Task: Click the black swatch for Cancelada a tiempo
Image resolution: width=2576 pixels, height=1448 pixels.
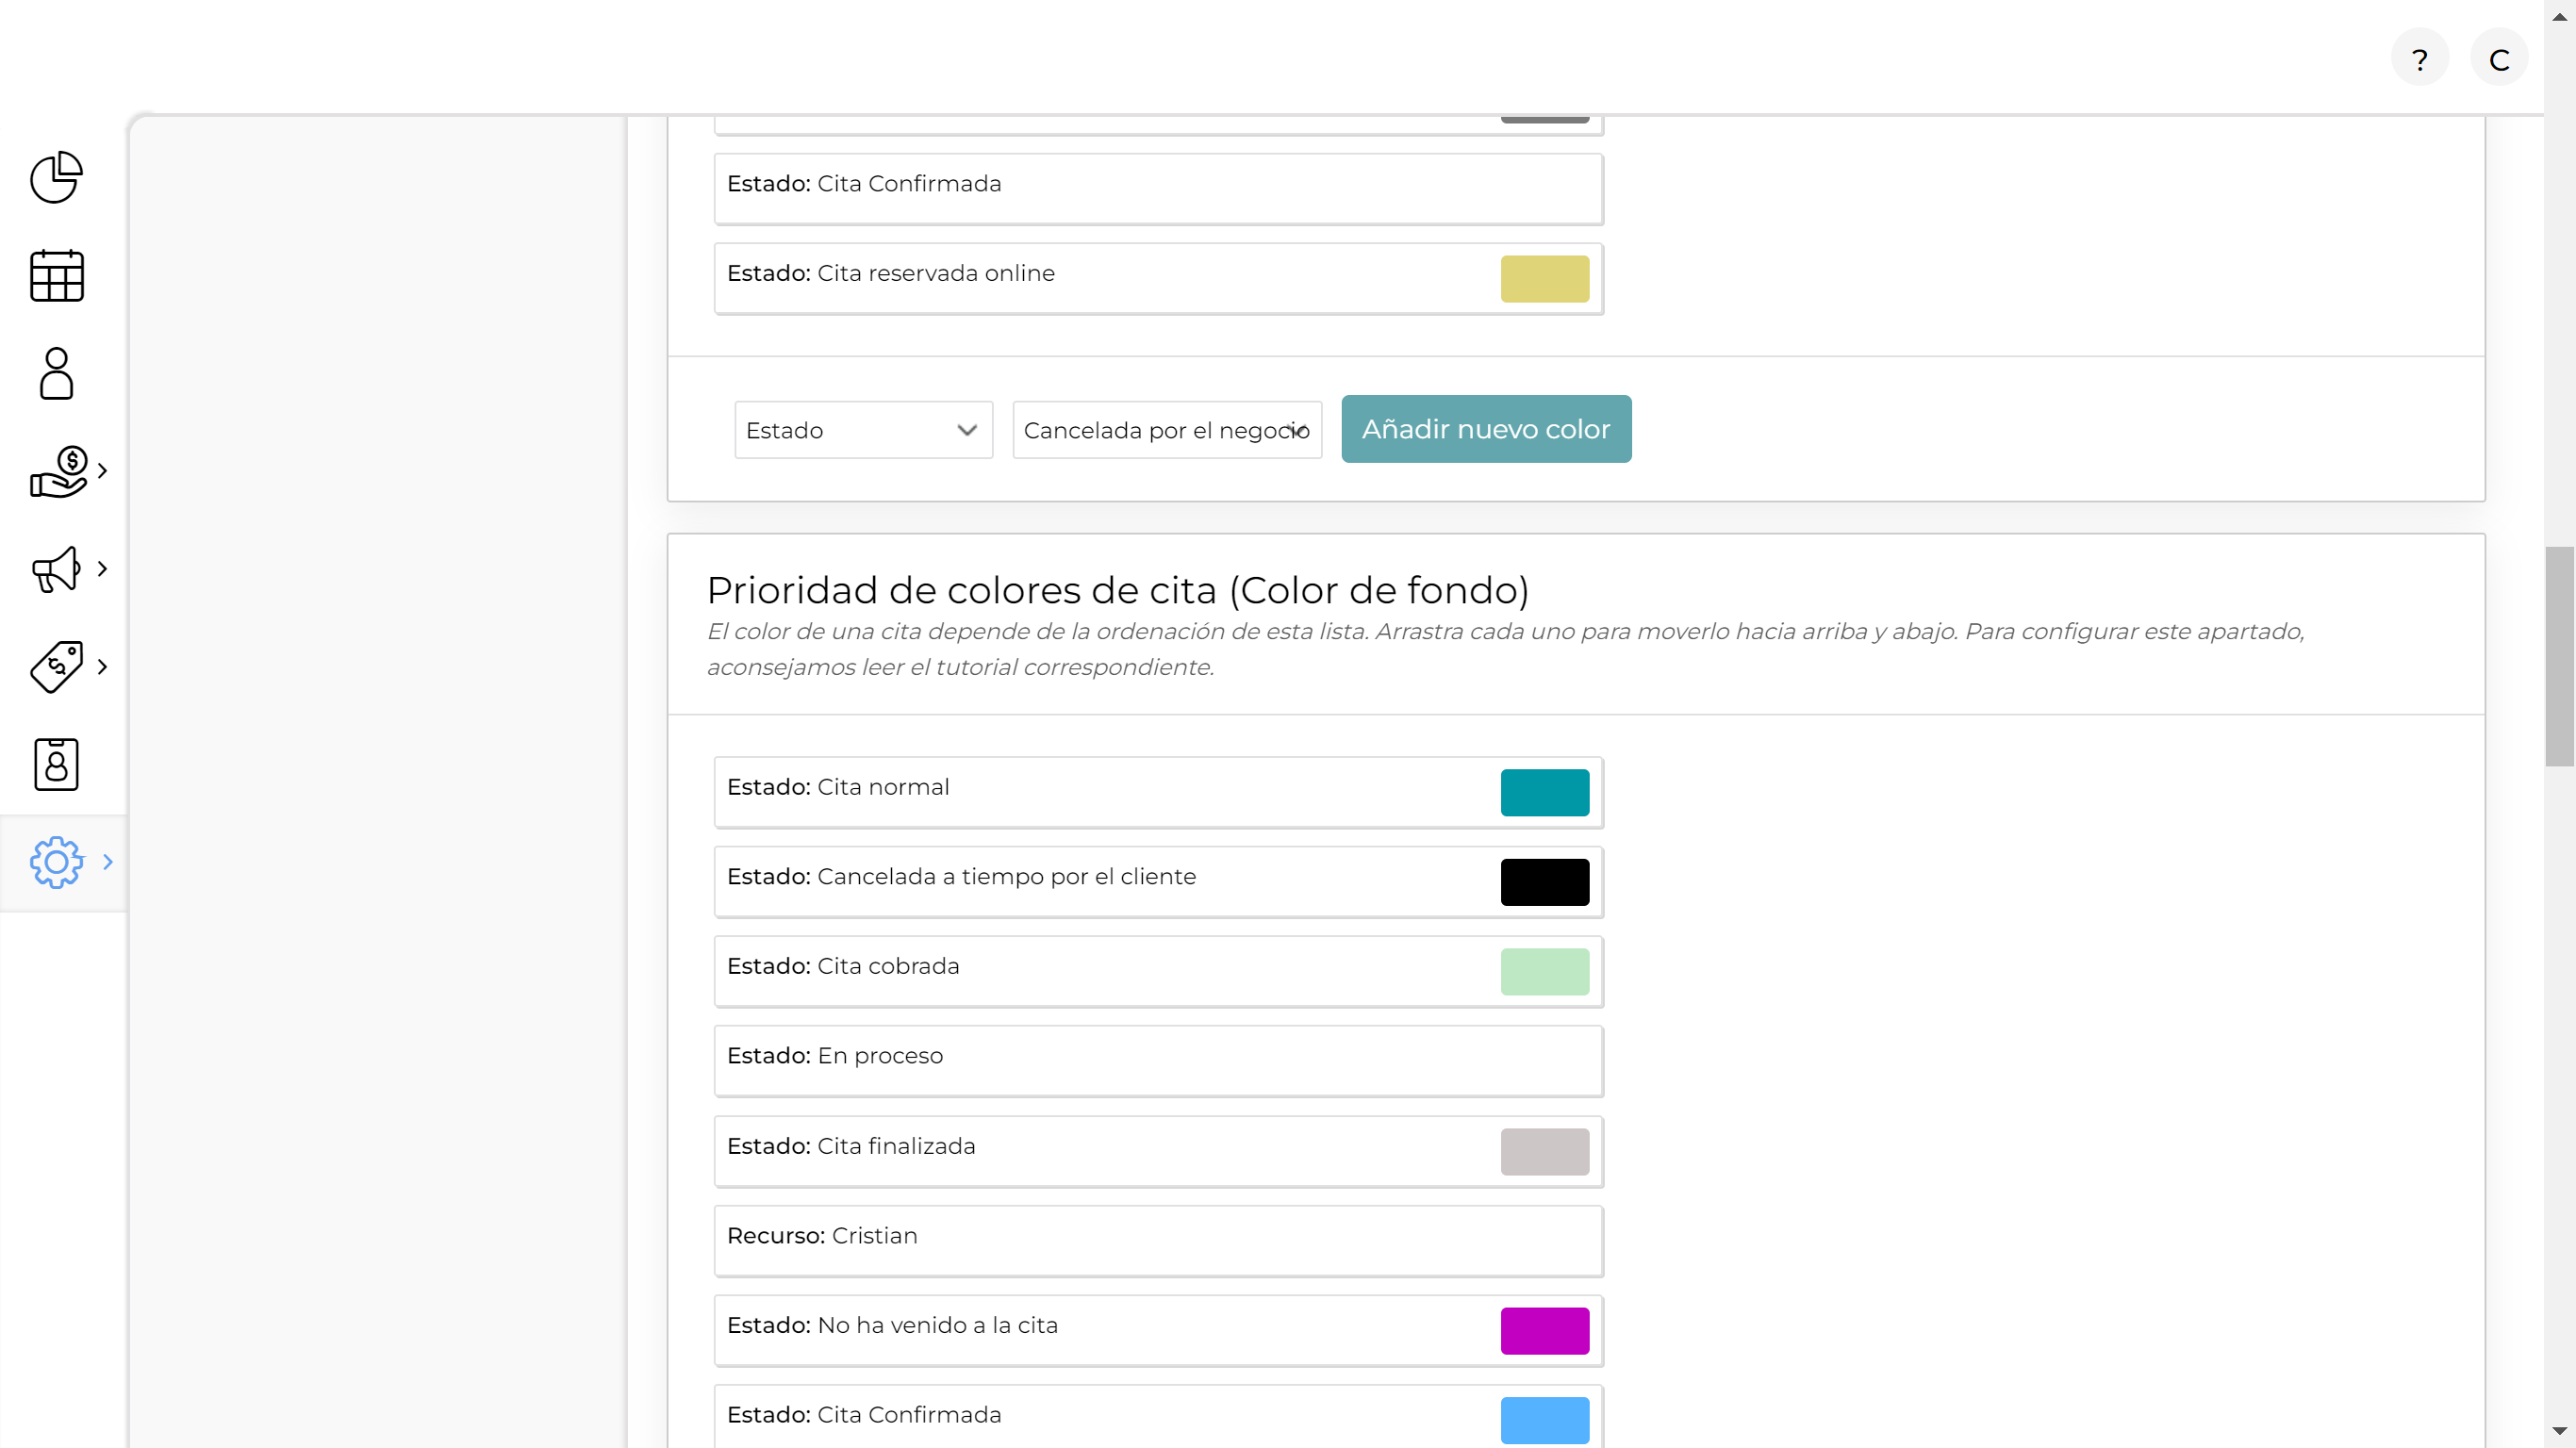Action: [1544, 883]
